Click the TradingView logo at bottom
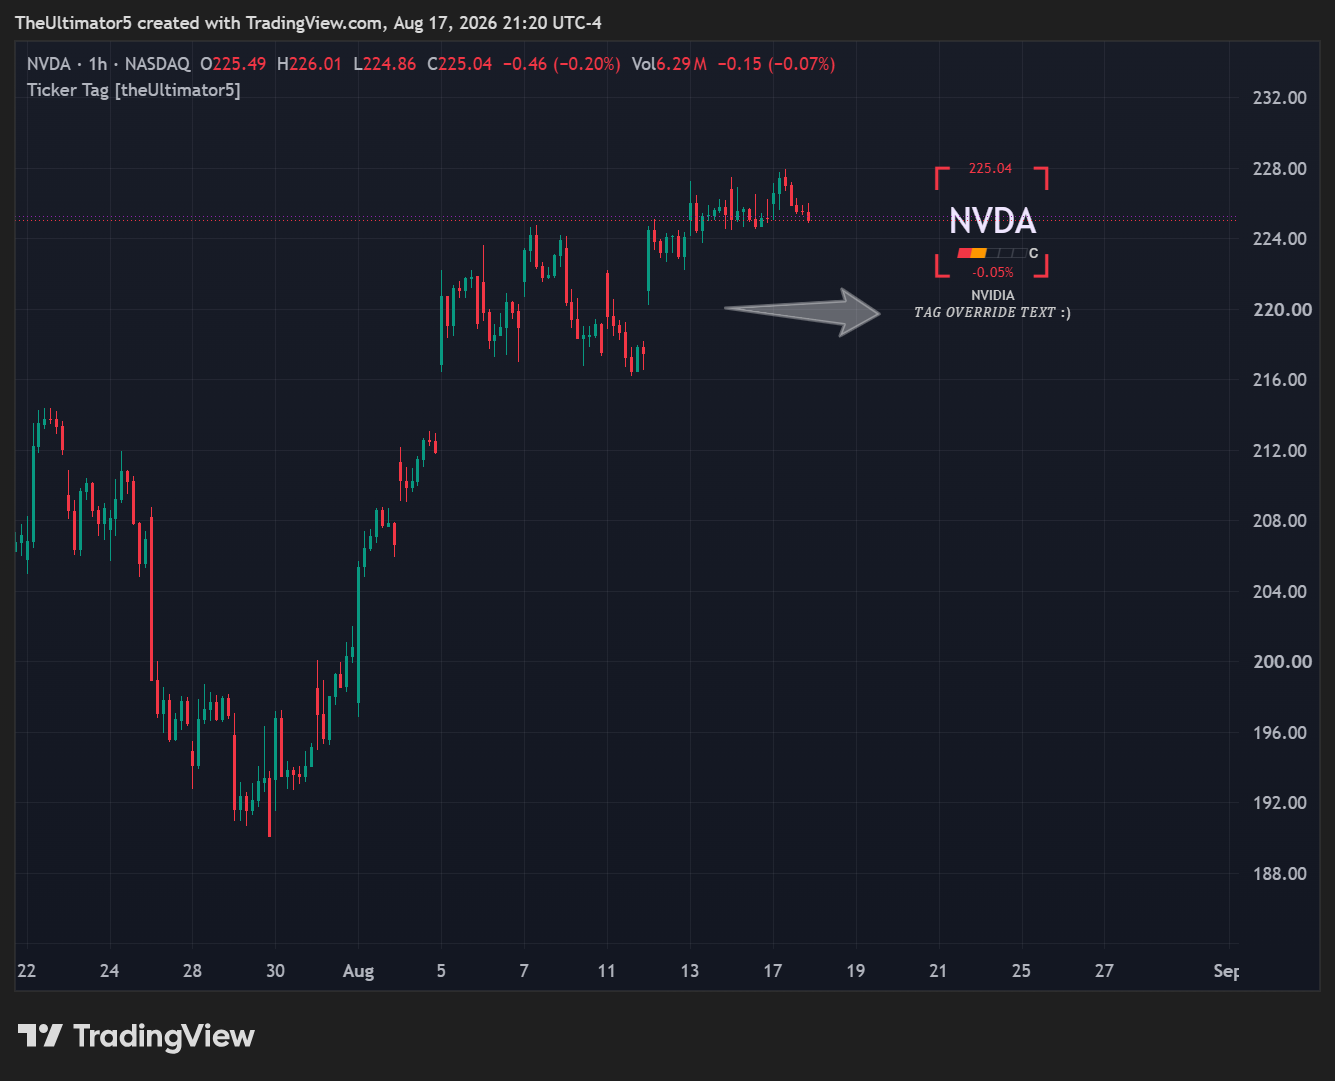This screenshot has width=1335, height=1081. point(136,1036)
